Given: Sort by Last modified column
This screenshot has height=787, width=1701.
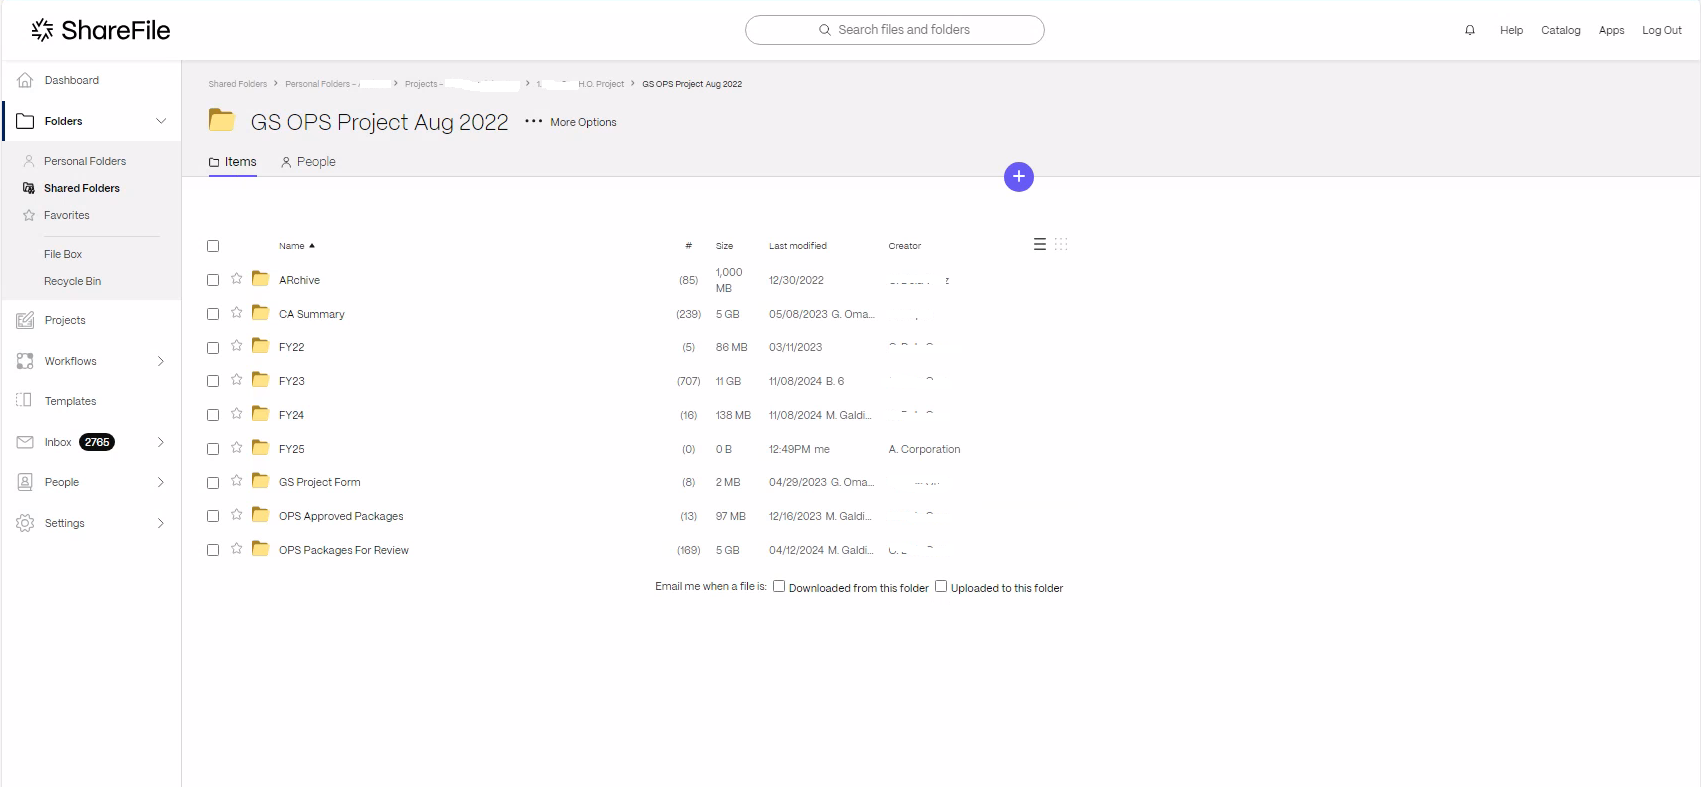Looking at the screenshot, I should [798, 246].
